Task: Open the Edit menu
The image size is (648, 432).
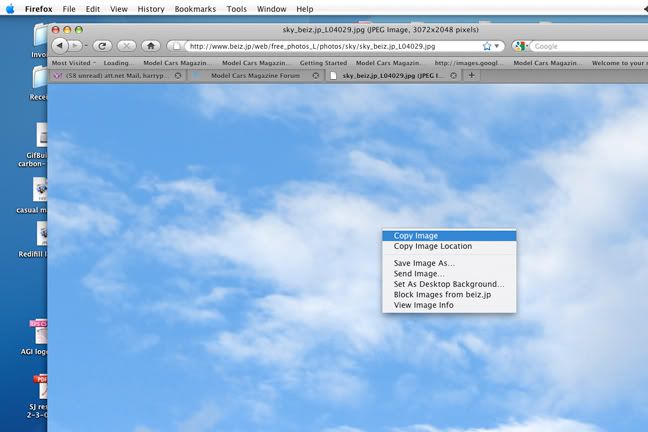Action: click(x=93, y=9)
